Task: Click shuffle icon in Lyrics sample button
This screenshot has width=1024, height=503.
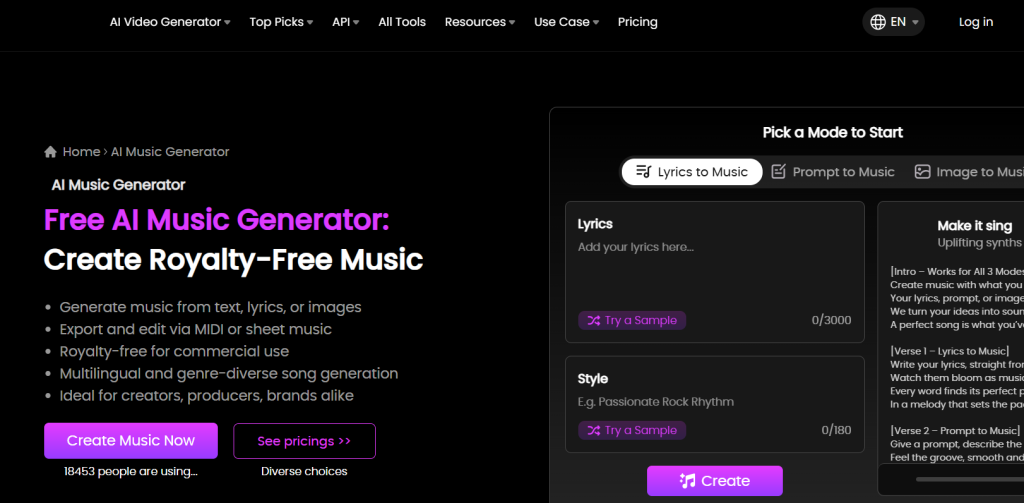Action: 594,321
